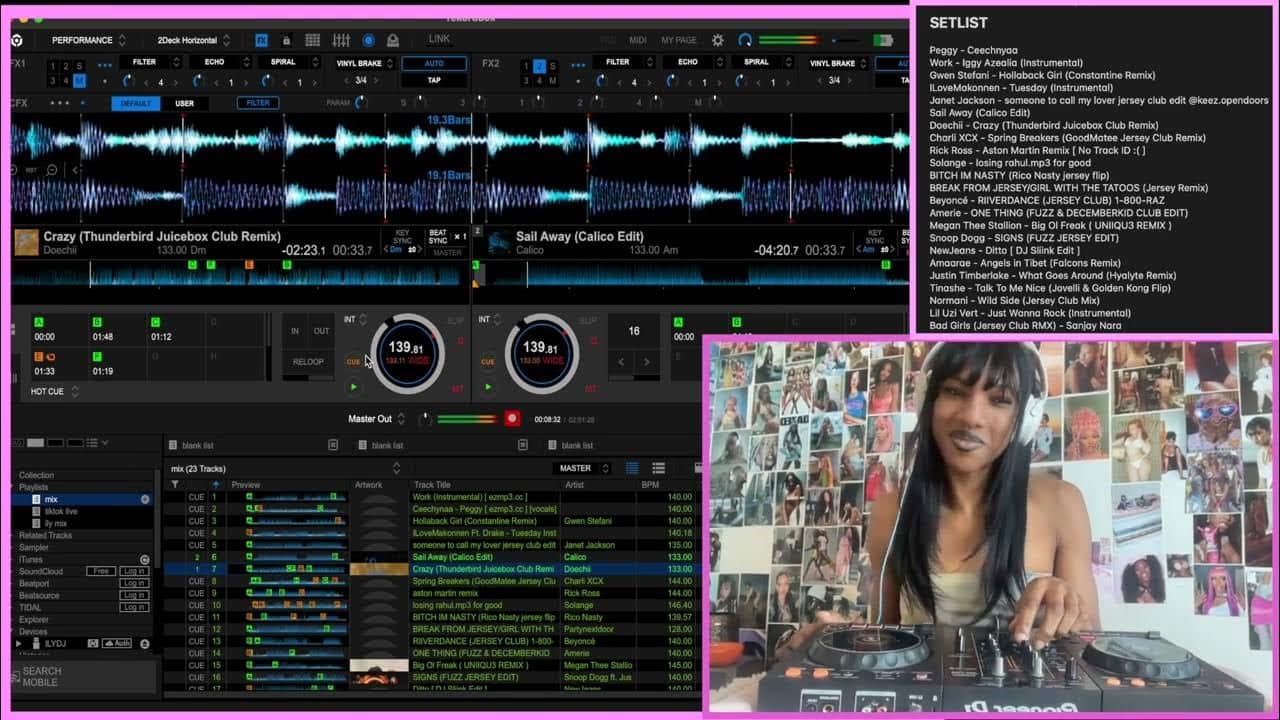This screenshot has height=720, width=1280.
Task: Log in to SoundCloud
Action: tap(134, 571)
